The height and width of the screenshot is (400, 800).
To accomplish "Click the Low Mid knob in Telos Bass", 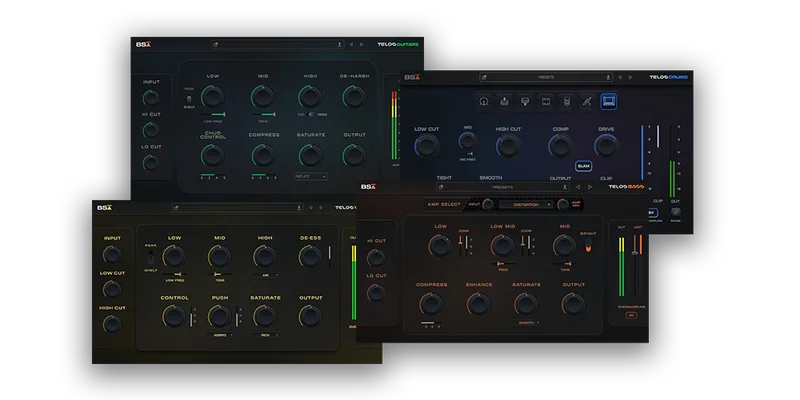I will click(503, 245).
